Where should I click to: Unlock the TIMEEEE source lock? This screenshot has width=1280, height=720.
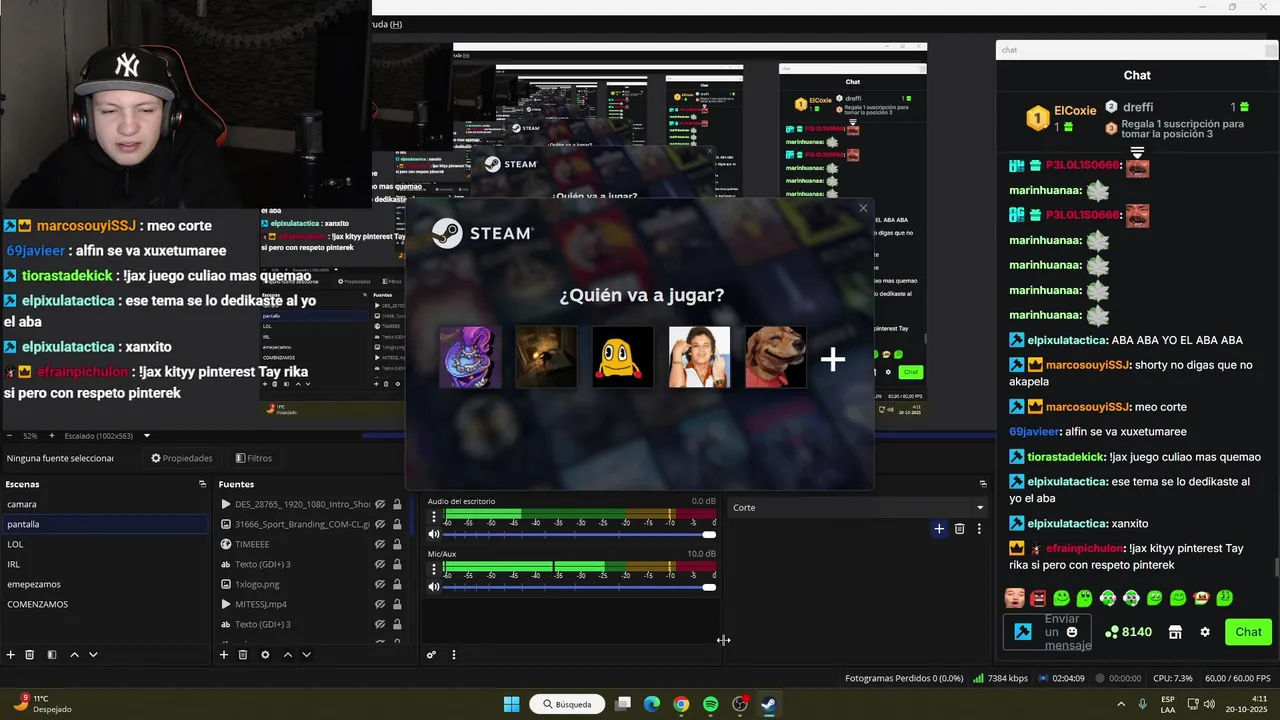pyautogui.click(x=397, y=544)
